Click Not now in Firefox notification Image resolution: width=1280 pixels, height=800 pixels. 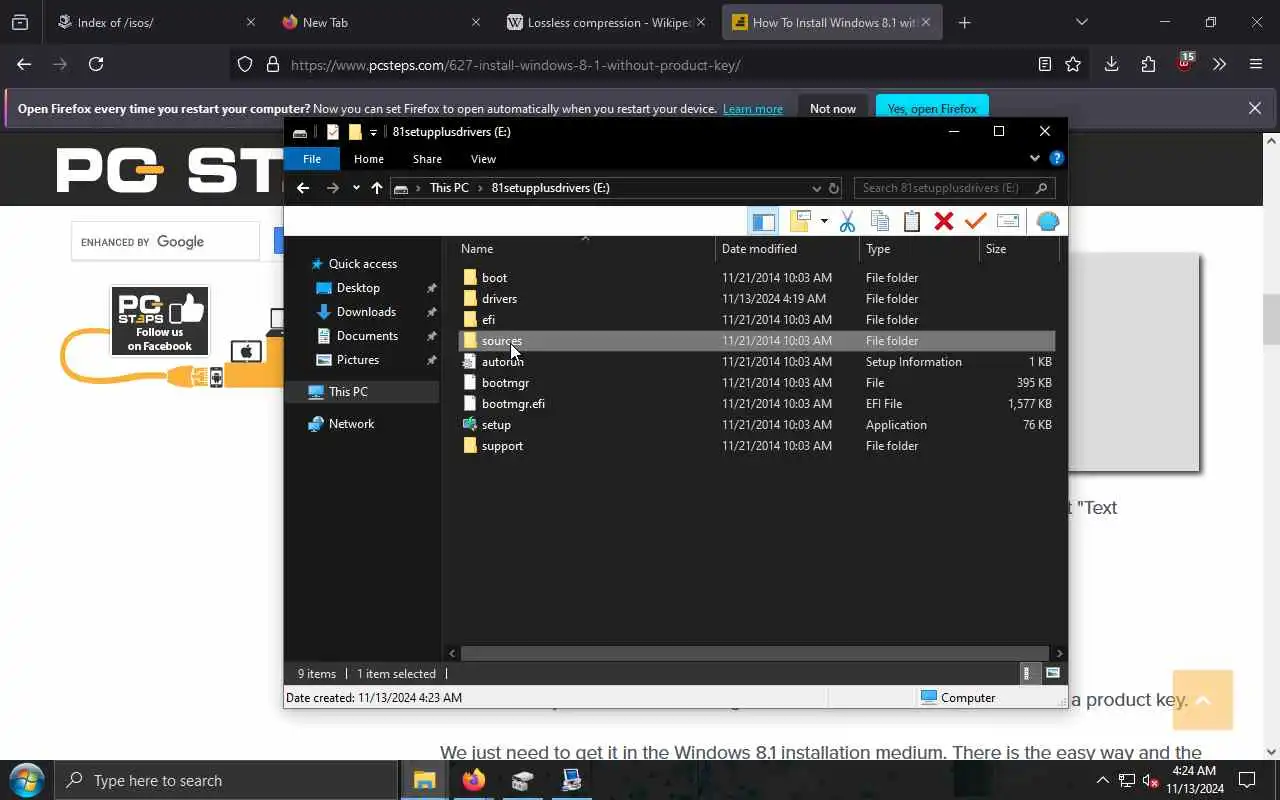click(833, 108)
